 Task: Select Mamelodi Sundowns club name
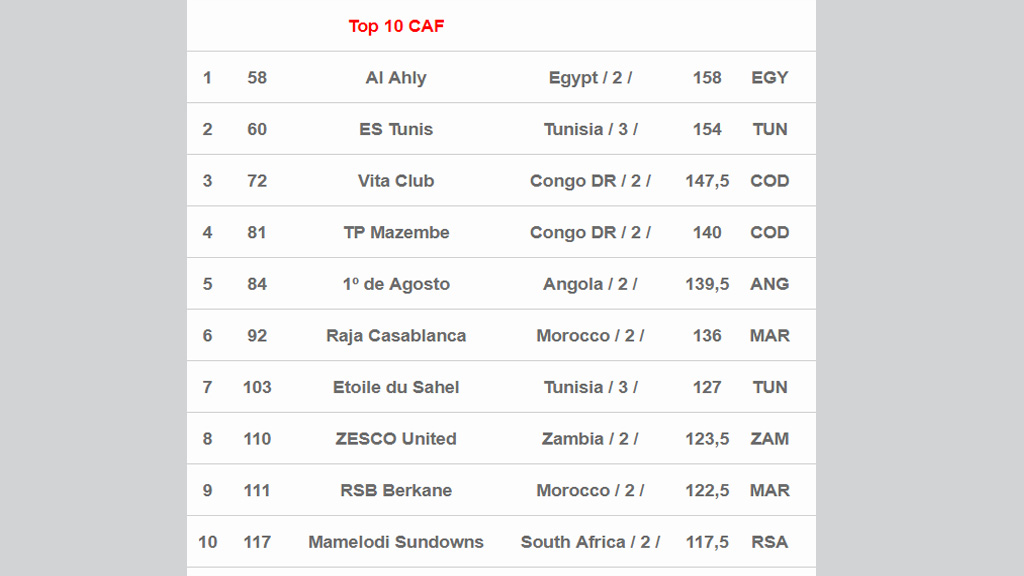pyautogui.click(x=396, y=542)
